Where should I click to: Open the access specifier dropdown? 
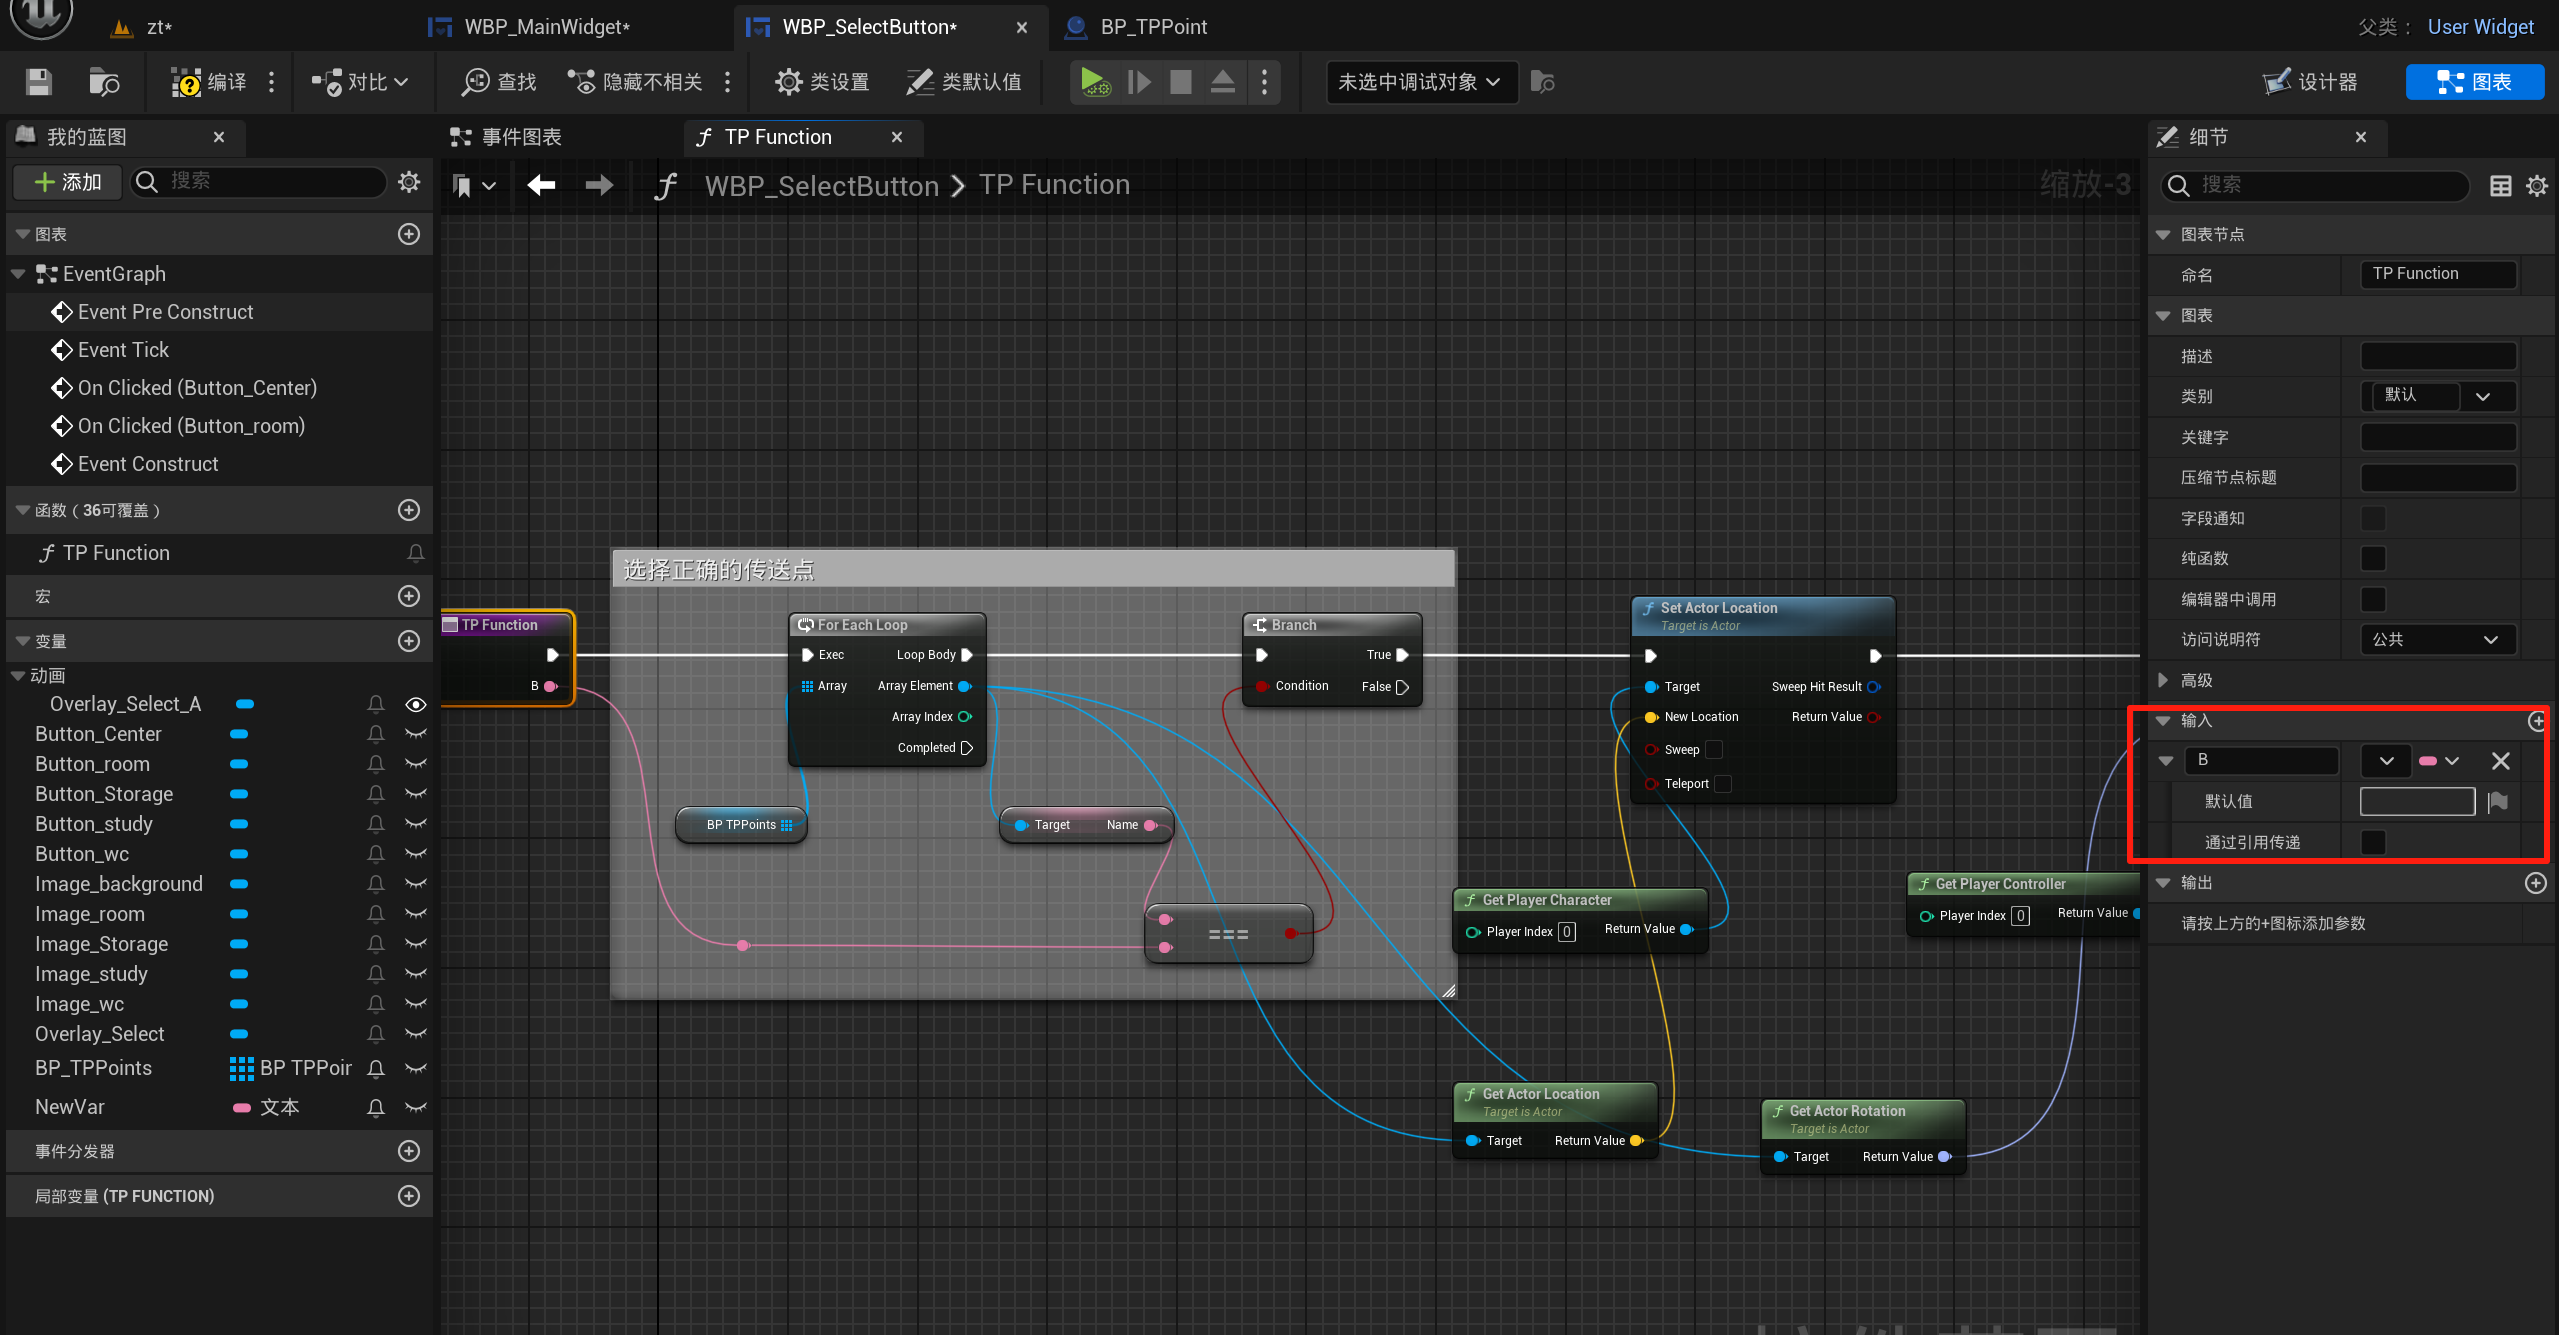pyautogui.click(x=2436, y=640)
